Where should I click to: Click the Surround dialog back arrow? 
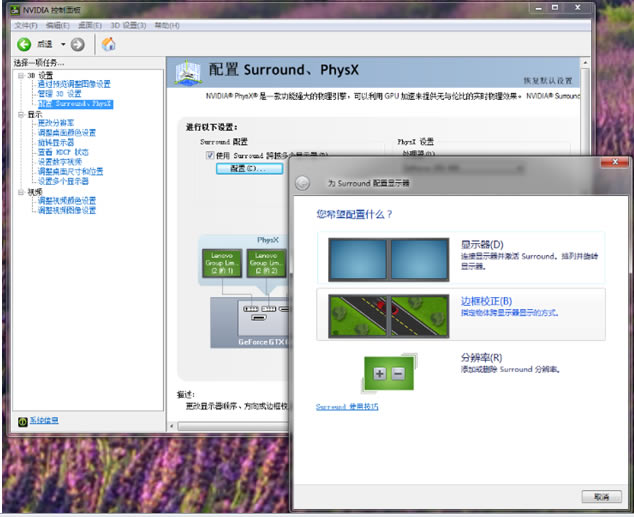click(302, 183)
